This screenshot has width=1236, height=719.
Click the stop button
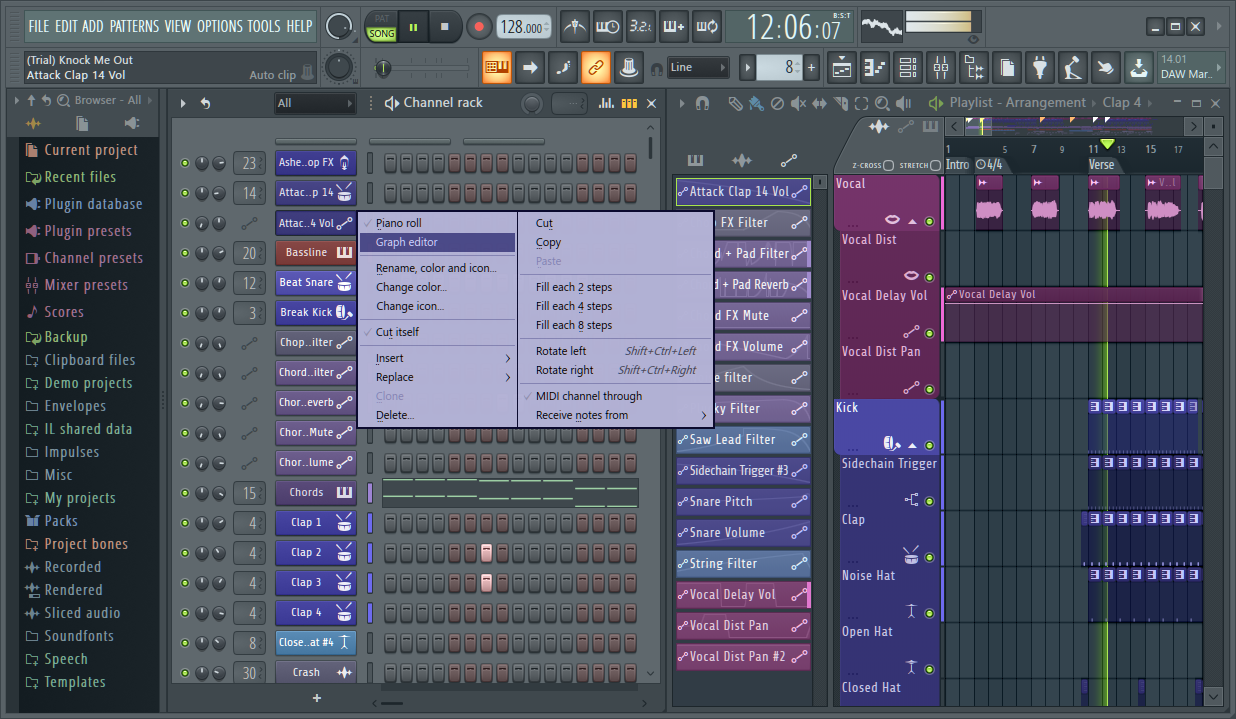[x=445, y=27]
